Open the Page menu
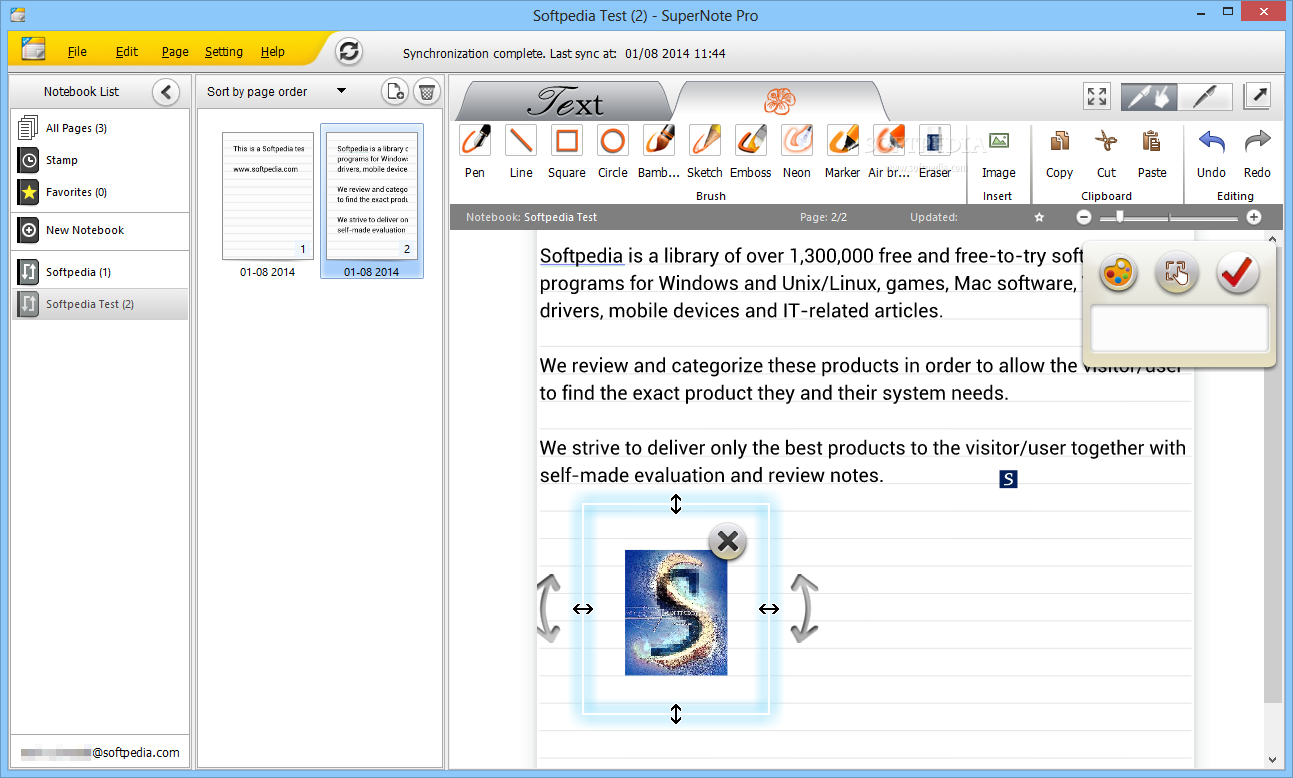 175,52
